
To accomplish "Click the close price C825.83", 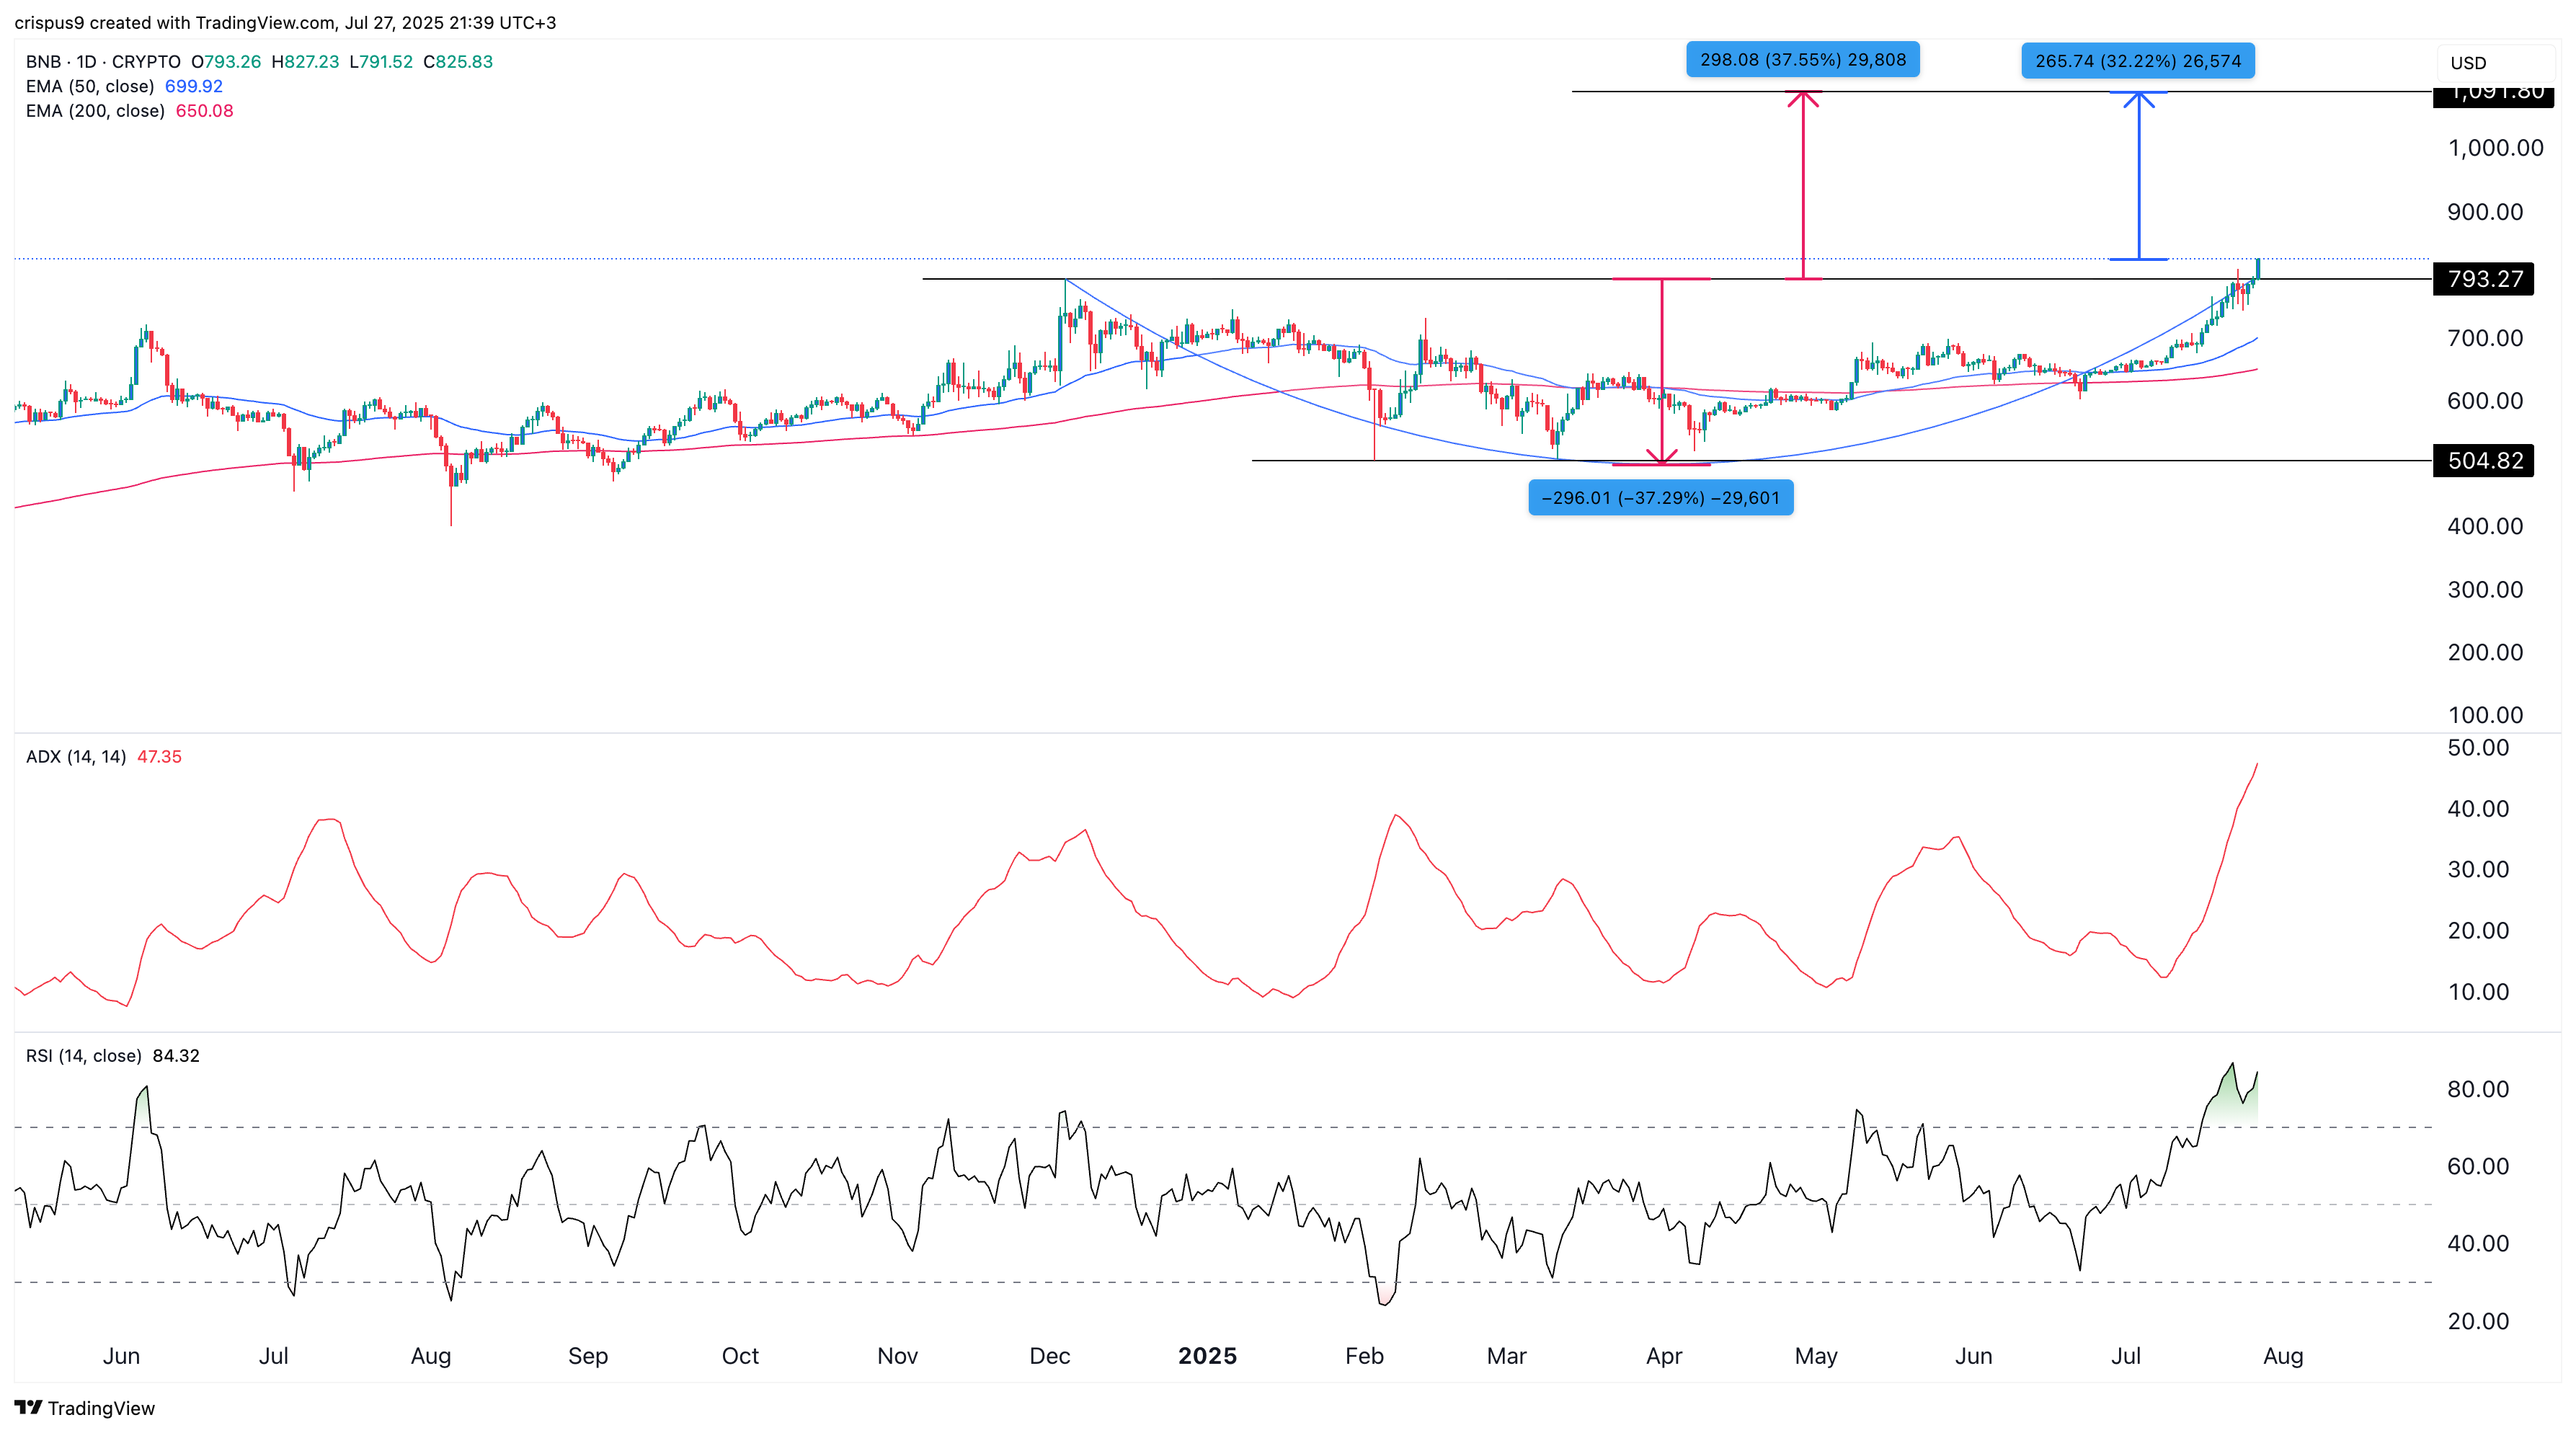I will pos(458,61).
